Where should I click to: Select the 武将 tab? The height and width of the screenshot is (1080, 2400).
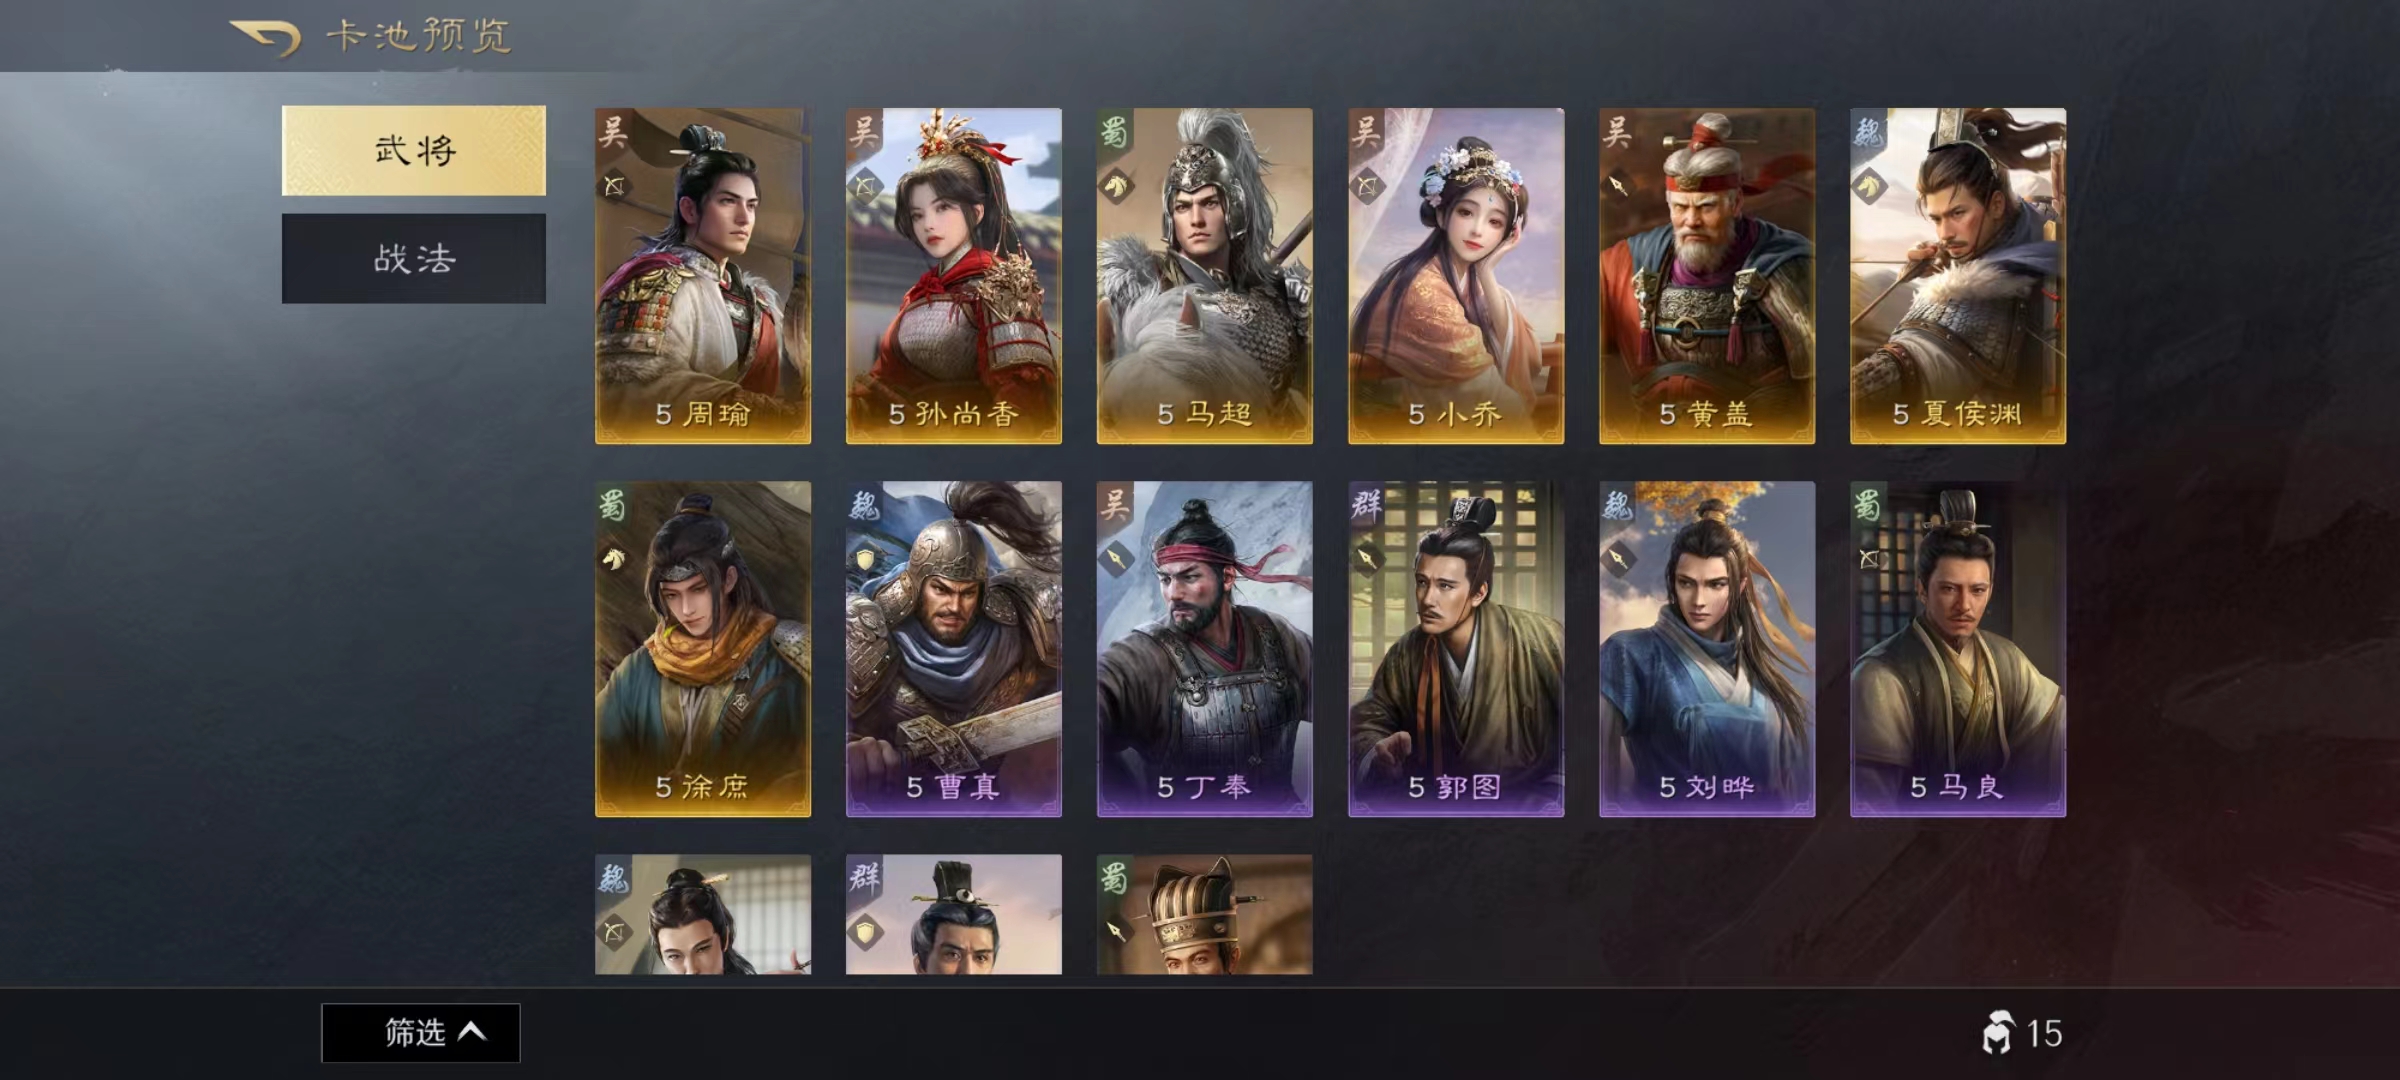coord(414,150)
